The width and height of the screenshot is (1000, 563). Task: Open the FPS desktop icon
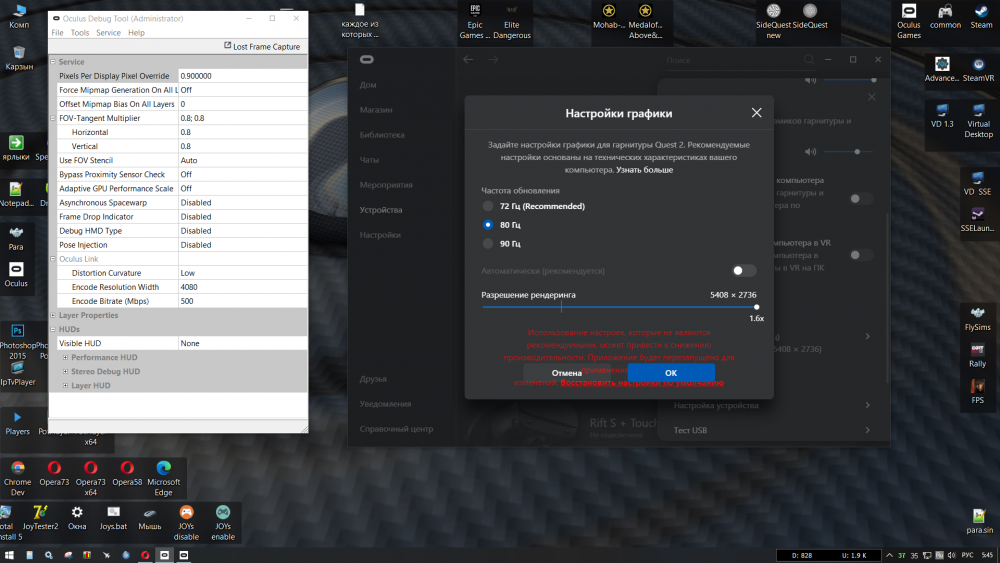point(978,391)
